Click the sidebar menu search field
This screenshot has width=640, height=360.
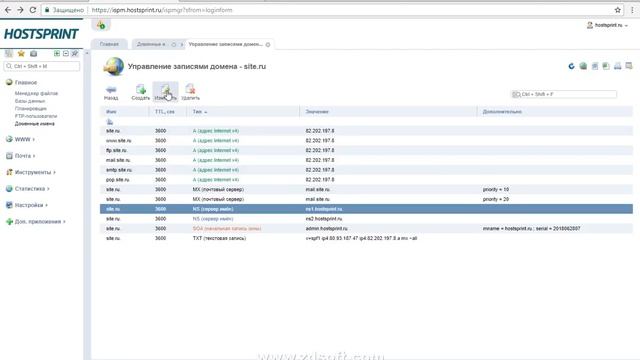point(42,66)
